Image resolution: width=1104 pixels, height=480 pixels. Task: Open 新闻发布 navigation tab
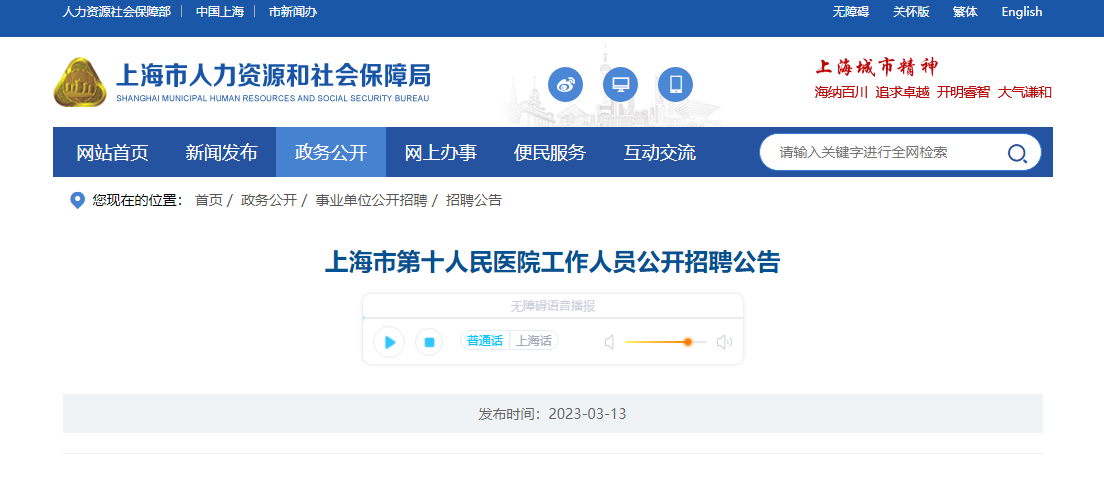tap(221, 153)
